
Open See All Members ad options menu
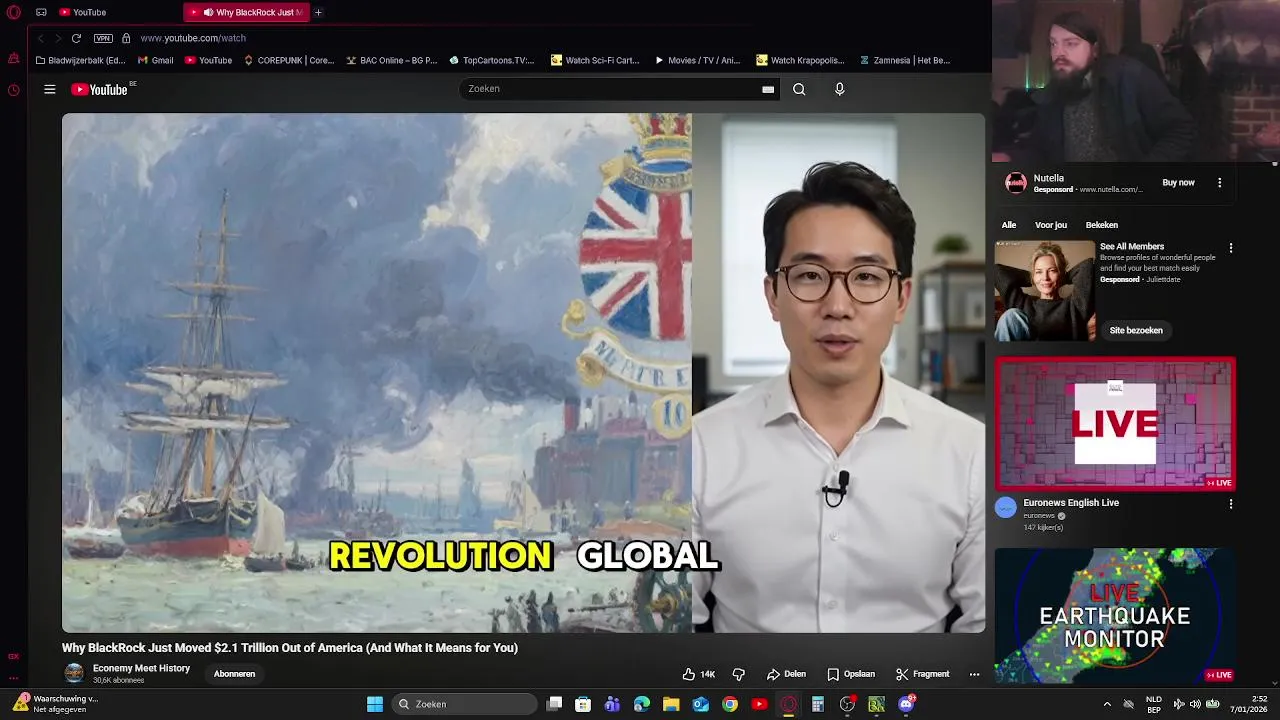click(x=1231, y=248)
